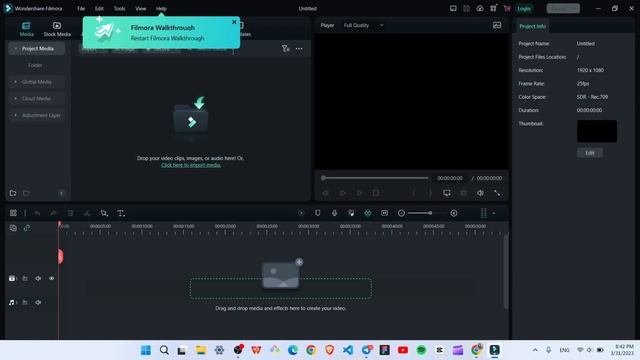The height and width of the screenshot is (360, 640).
Task: Delete folder icon in media panel
Action: (x=27, y=193)
